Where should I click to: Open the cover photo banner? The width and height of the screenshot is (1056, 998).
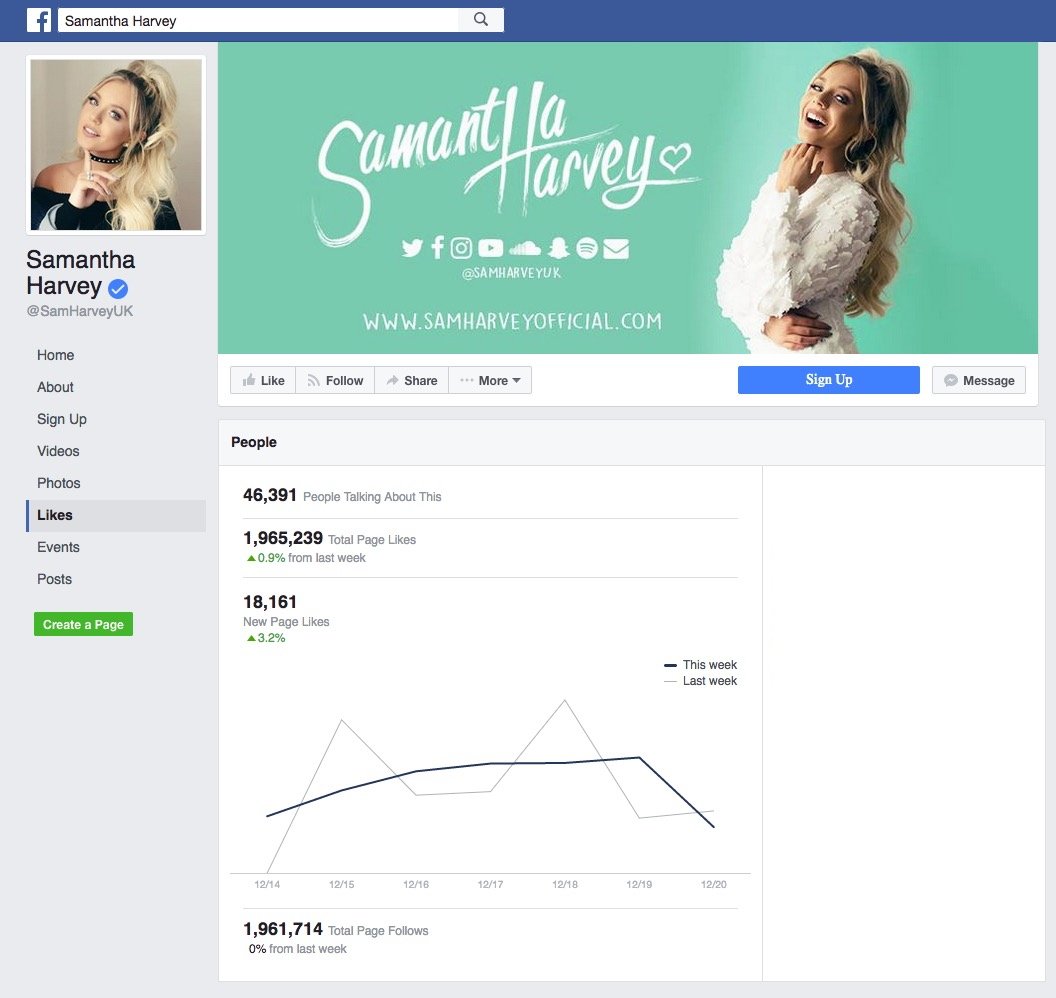tap(628, 198)
